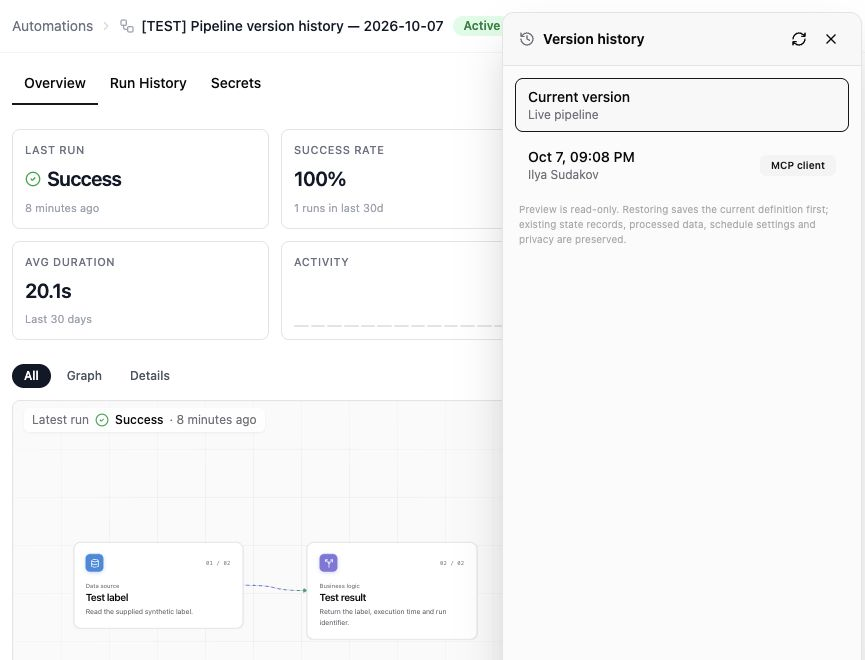Click the version history clock icon
This screenshot has height=660, width=865.
tap(527, 39)
